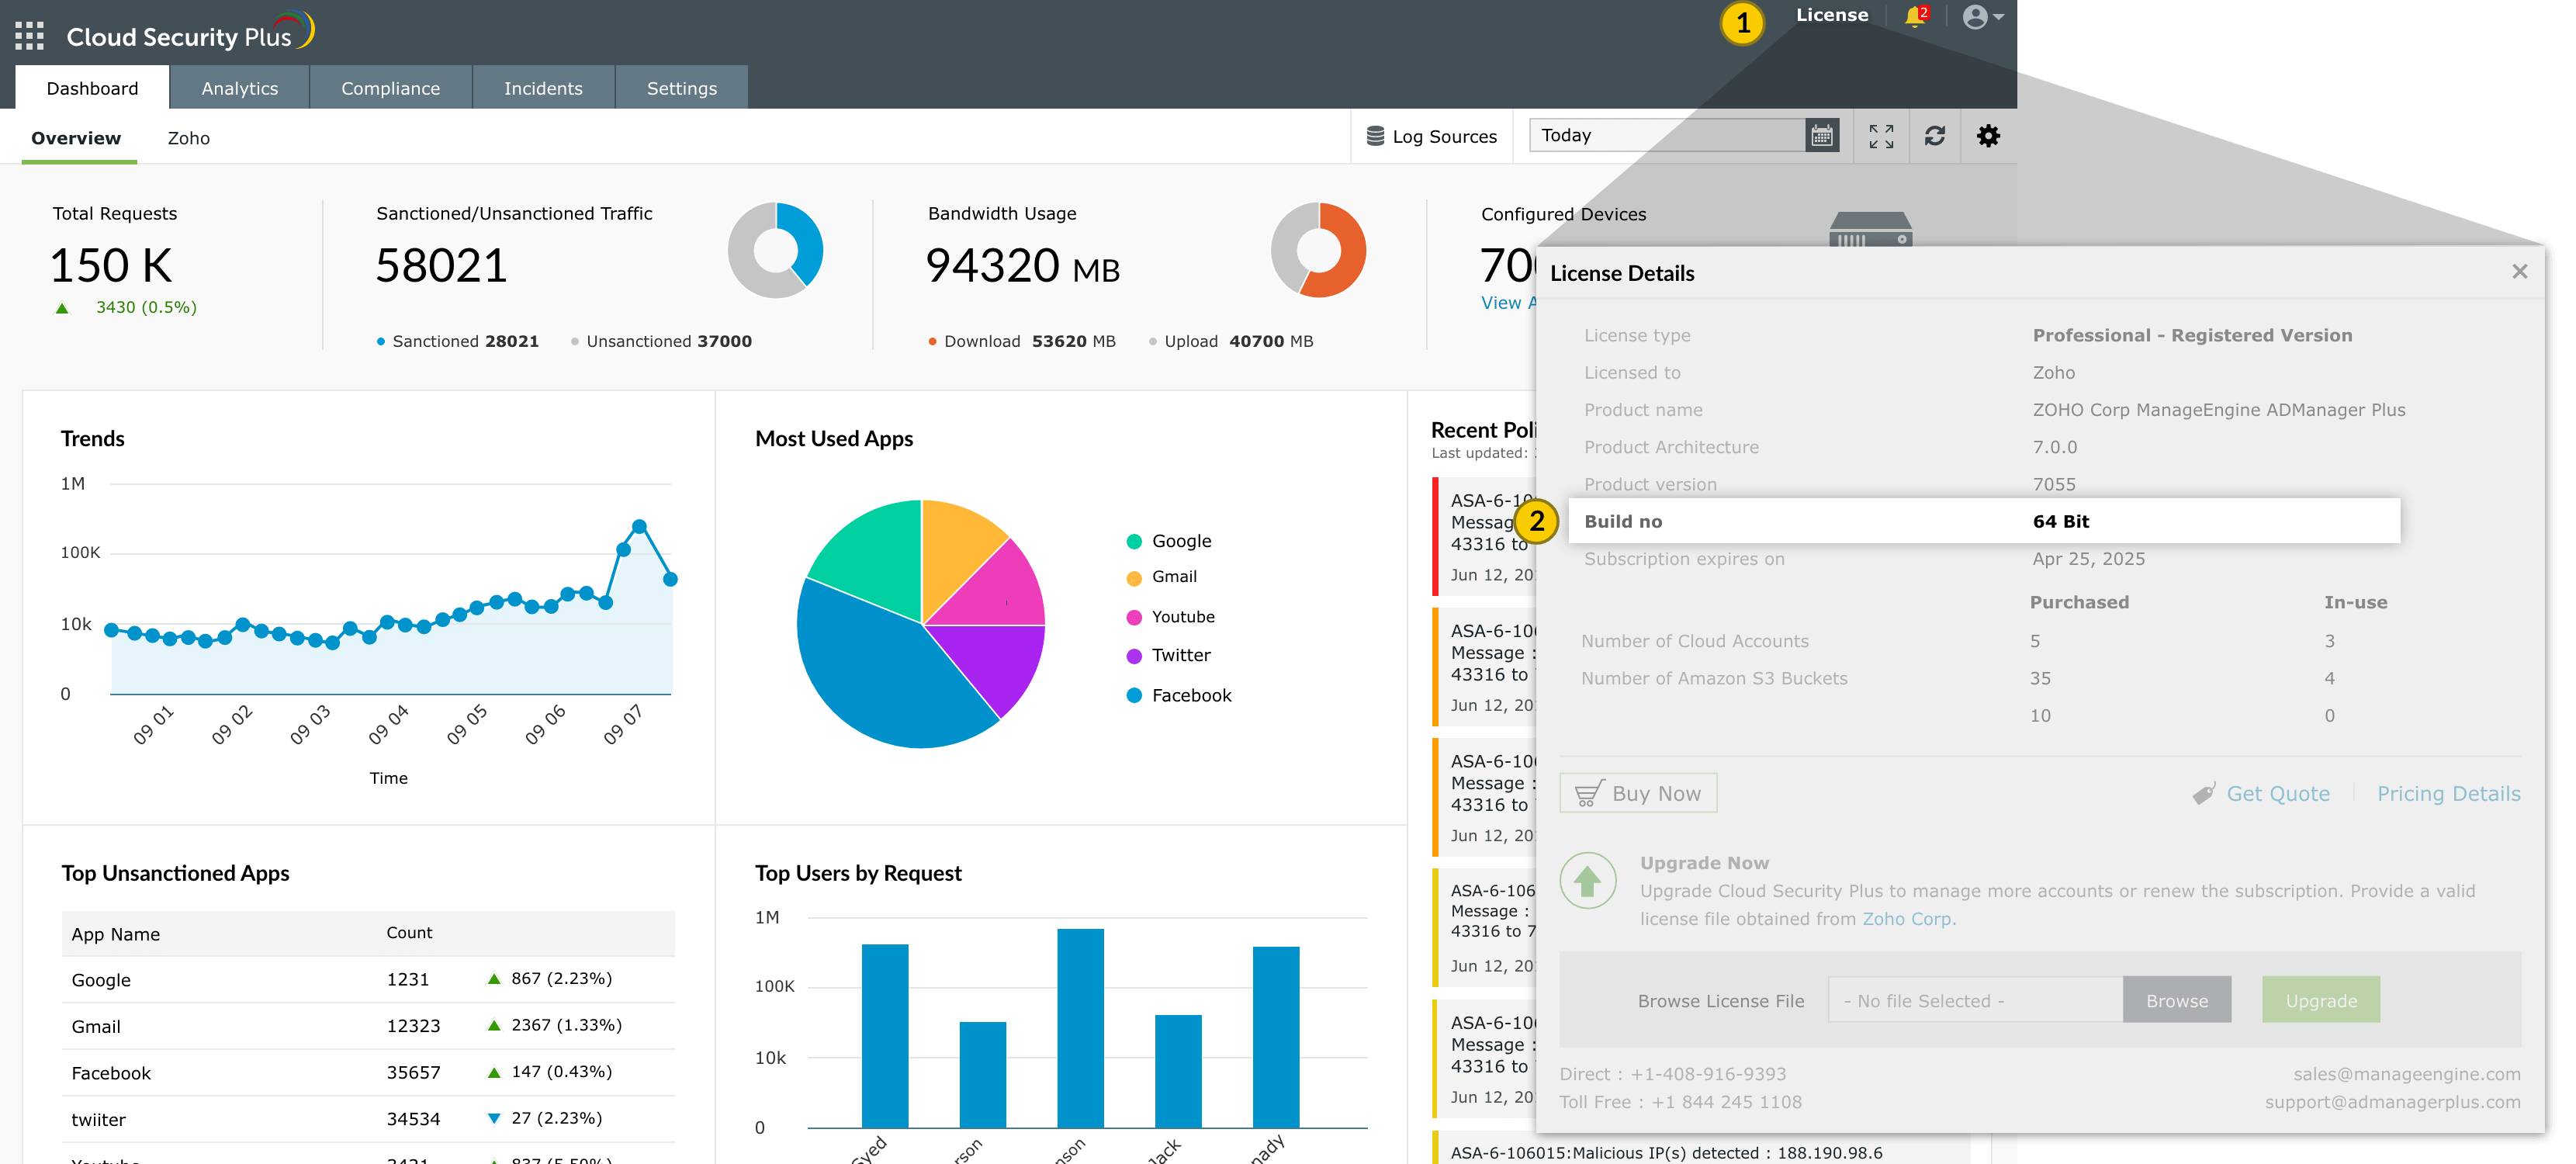2576x1164 pixels.
Task: Refresh the dashboard data
Action: [1934, 136]
